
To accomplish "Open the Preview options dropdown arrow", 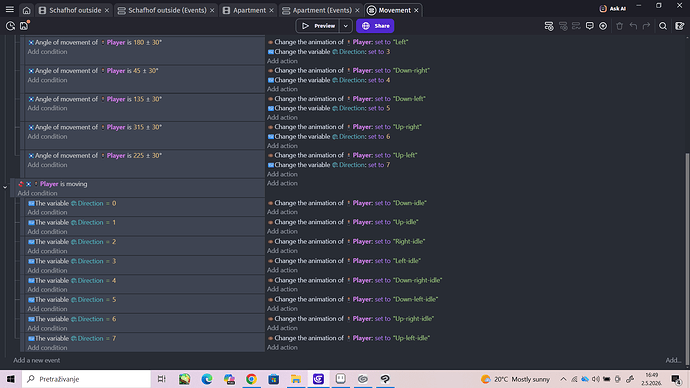I will pos(346,26).
